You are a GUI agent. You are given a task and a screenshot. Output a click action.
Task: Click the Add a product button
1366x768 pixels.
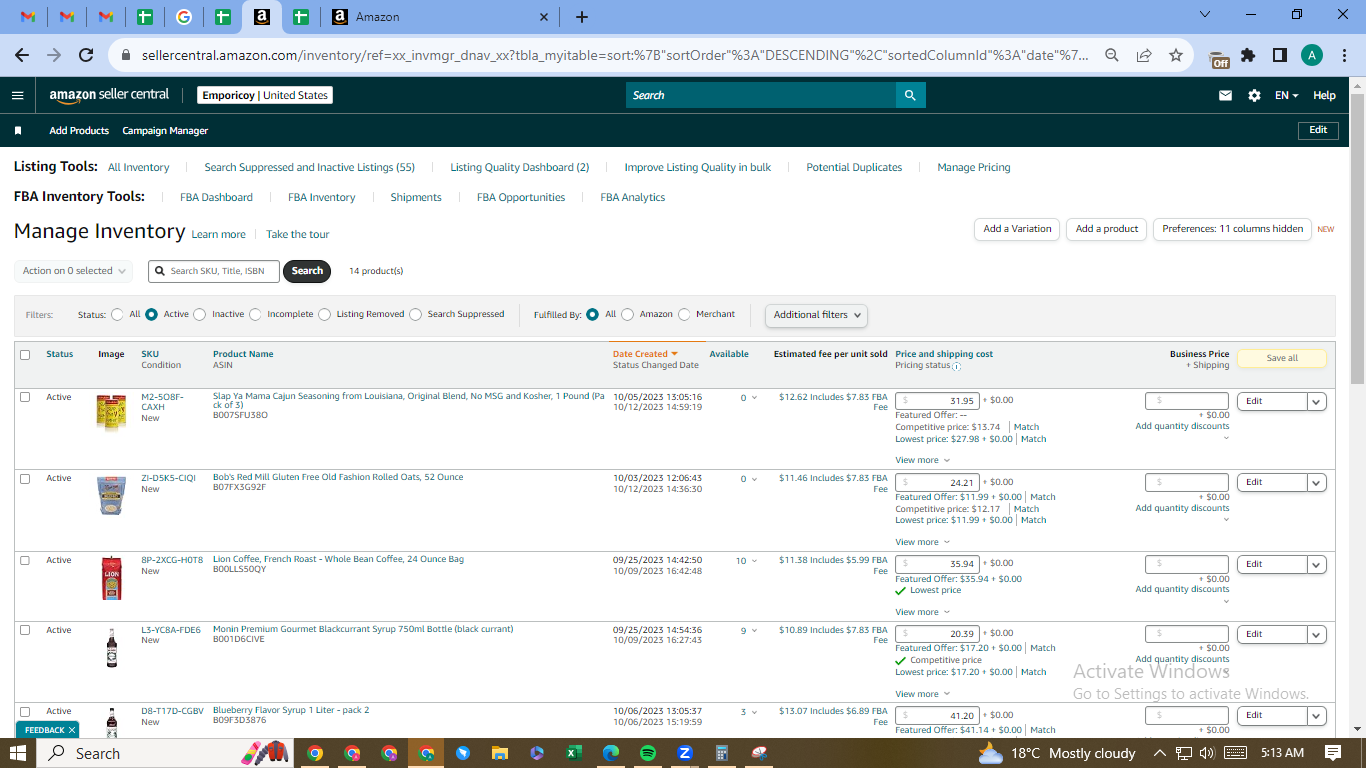(1107, 229)
